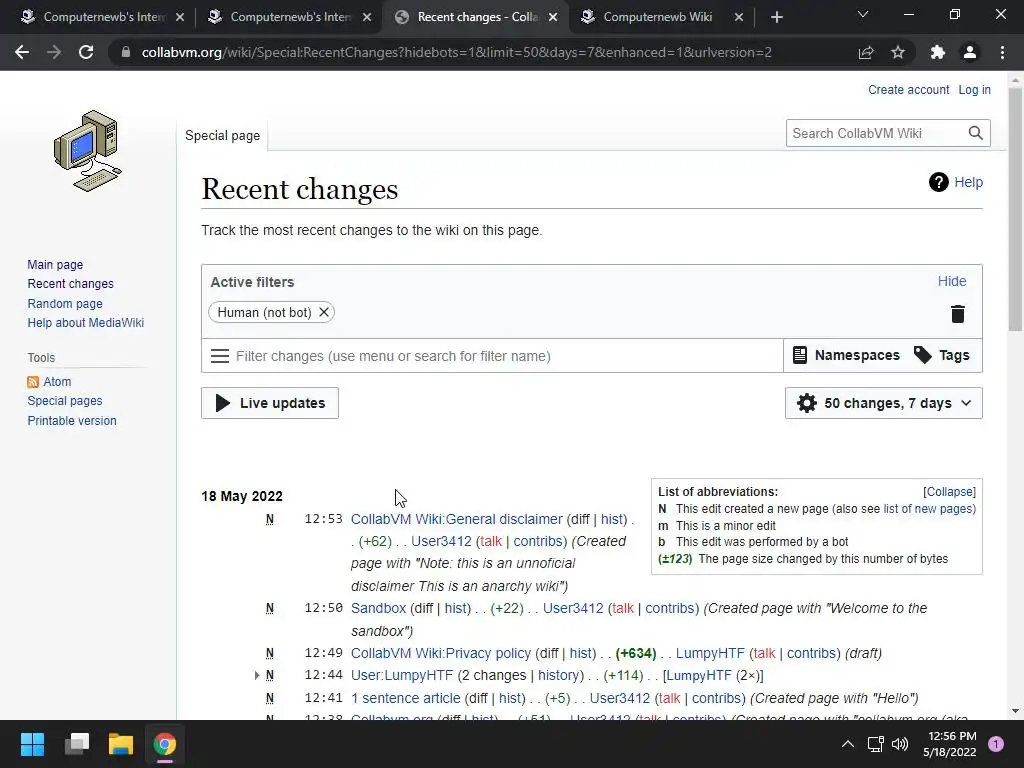Screen dimensions: 1024x768
Task: Click Chrome icon on taskbar
Action: click(165, 744)
